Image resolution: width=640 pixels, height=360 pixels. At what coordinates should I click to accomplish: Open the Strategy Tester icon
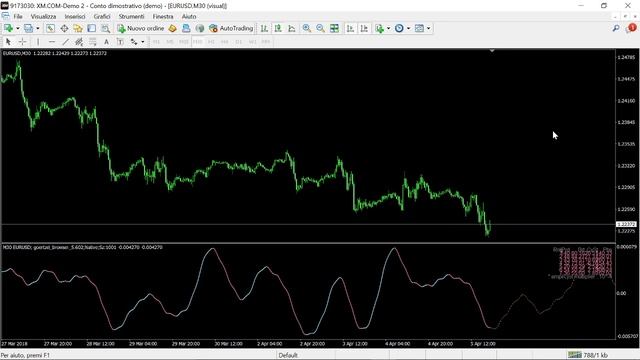[x=105, y=28]
